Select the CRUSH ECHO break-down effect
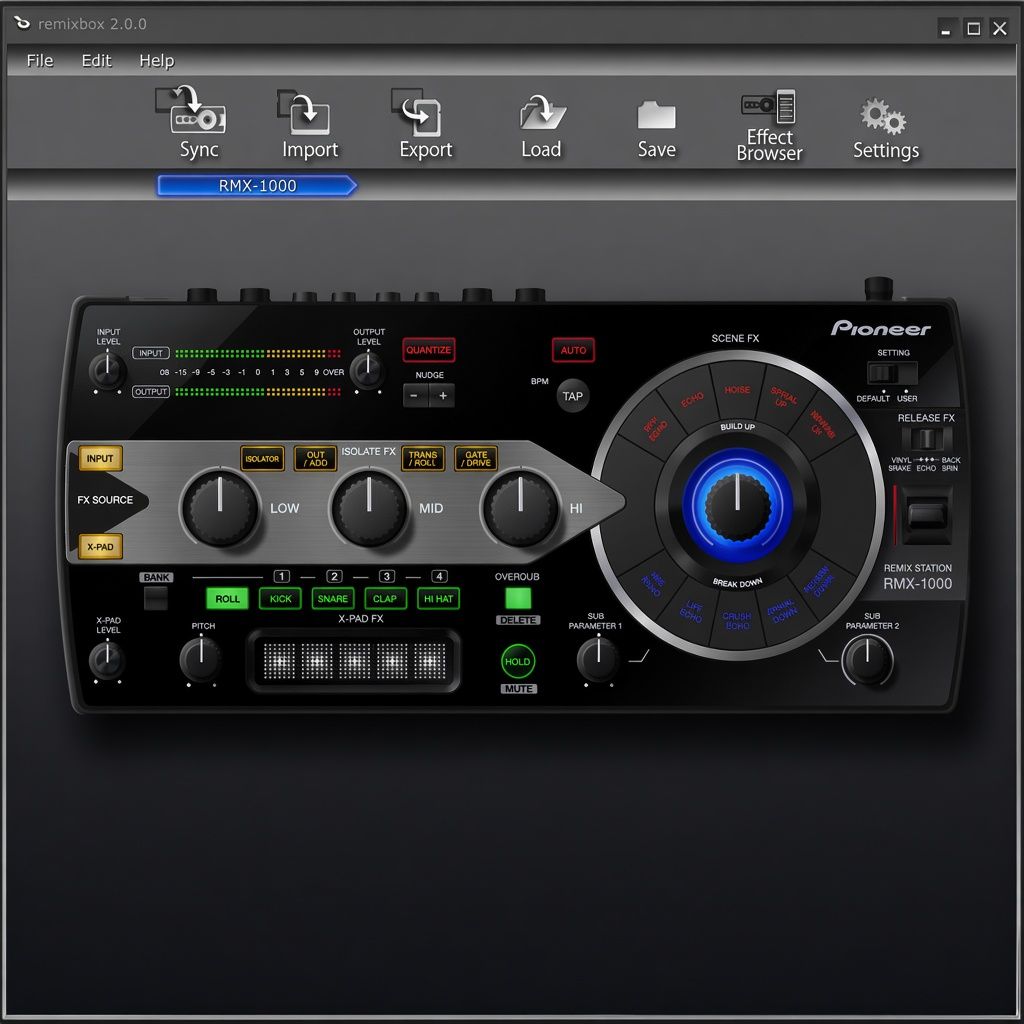Viewport: 1024px width, 1024px height. coord(737,621)
